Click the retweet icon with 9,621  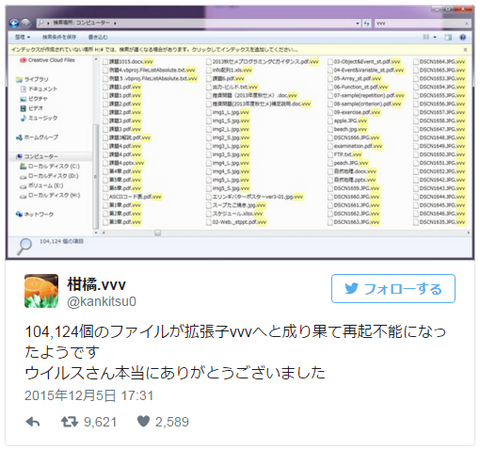(x=69, y=422)
